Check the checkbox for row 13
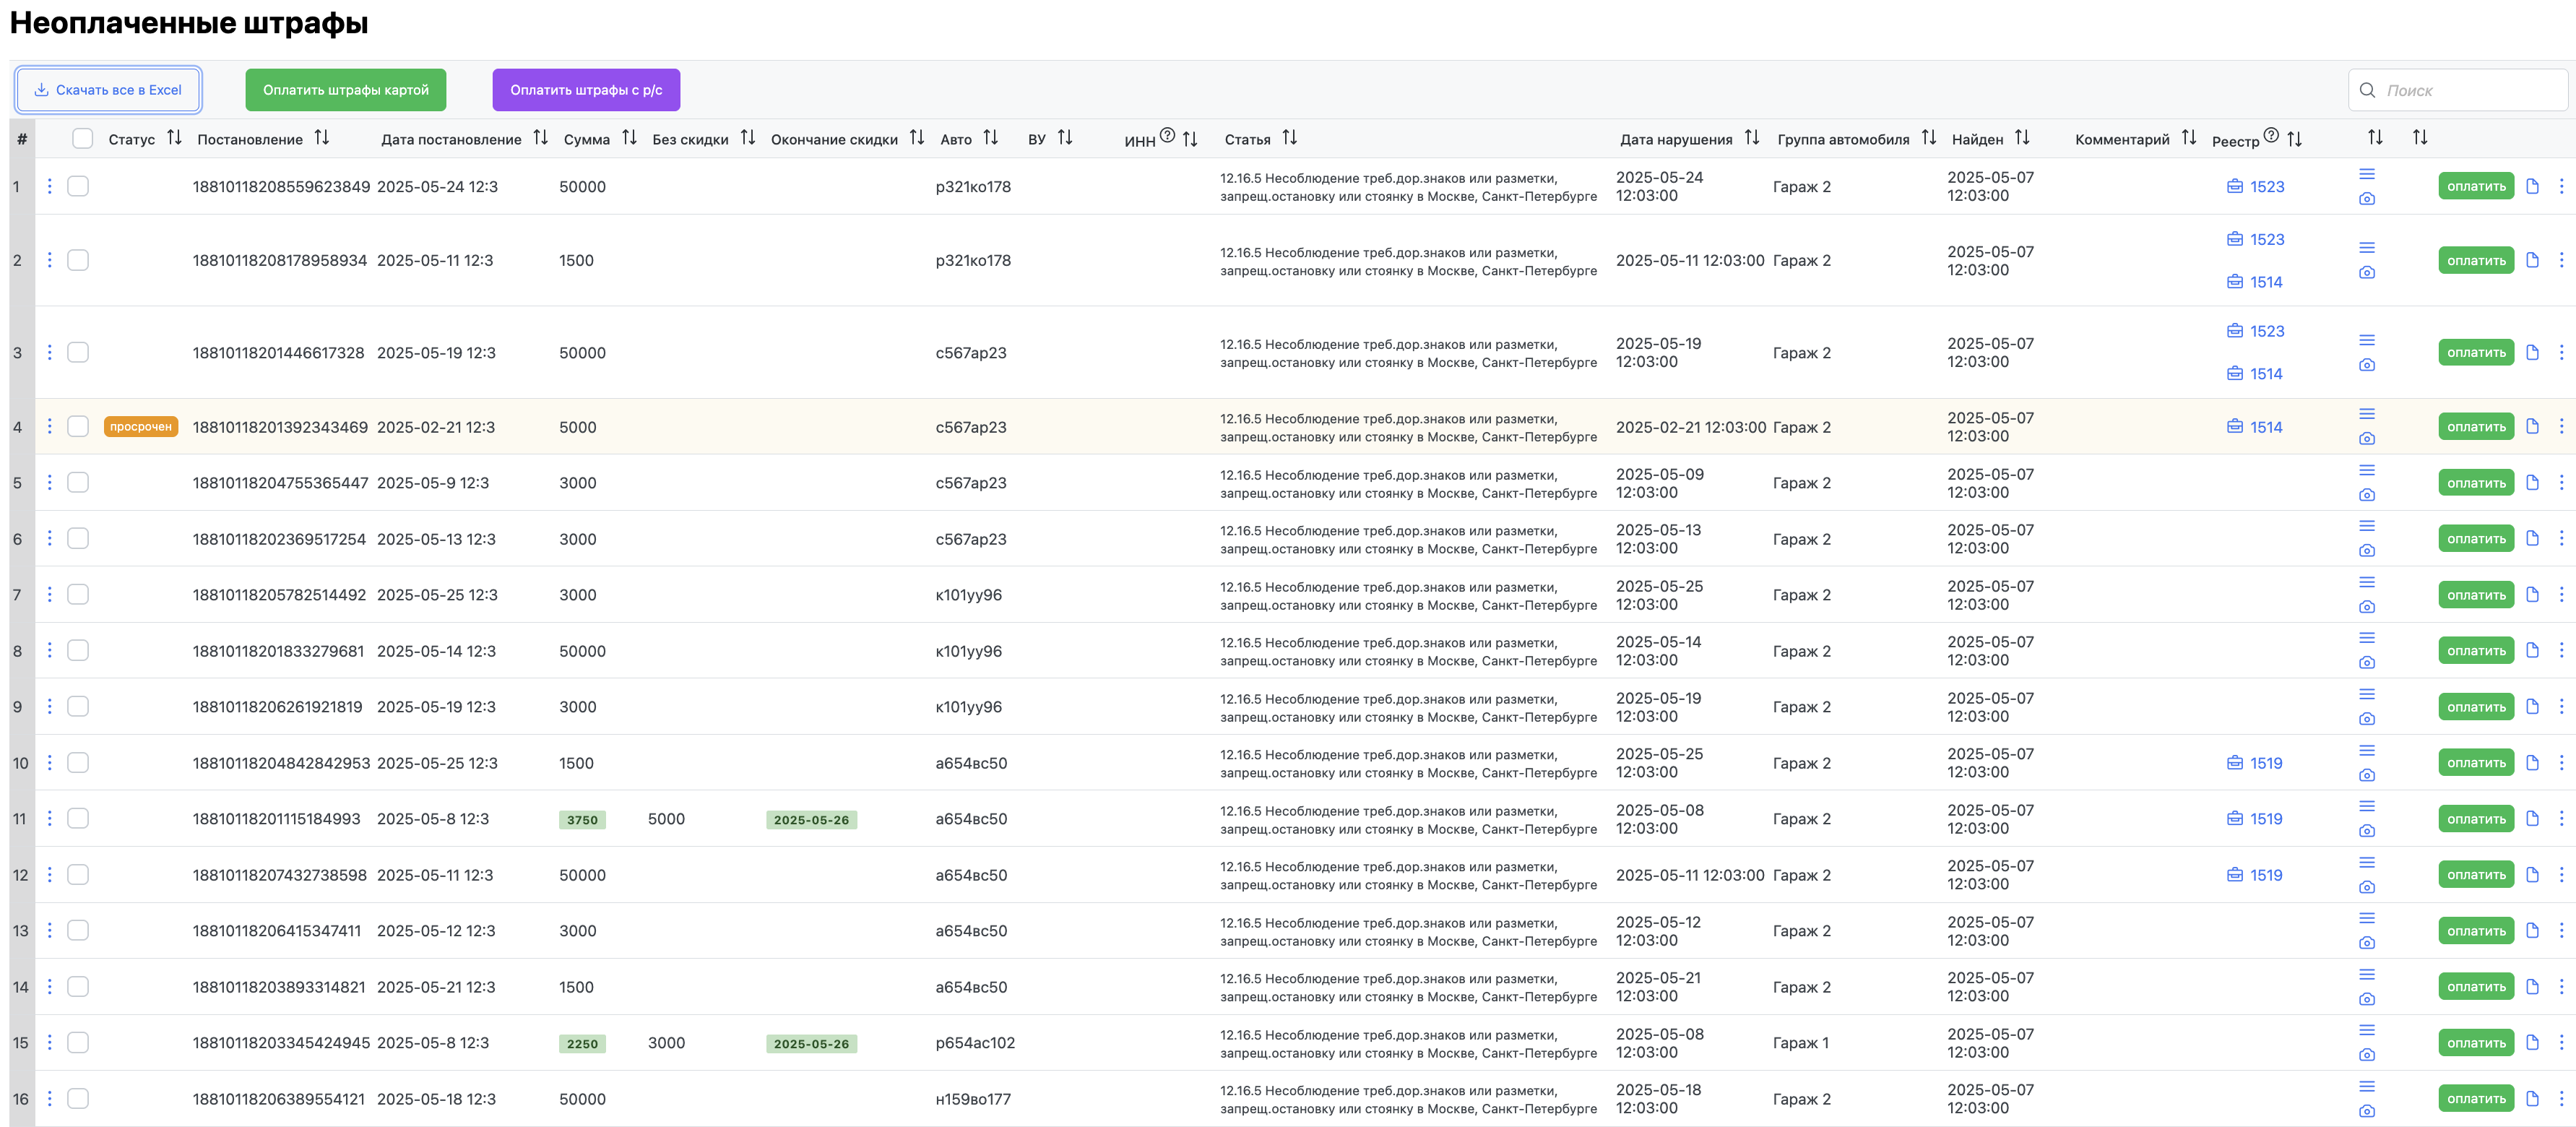The width and height of the screenshot is (2576, 1127). (78, 930)
